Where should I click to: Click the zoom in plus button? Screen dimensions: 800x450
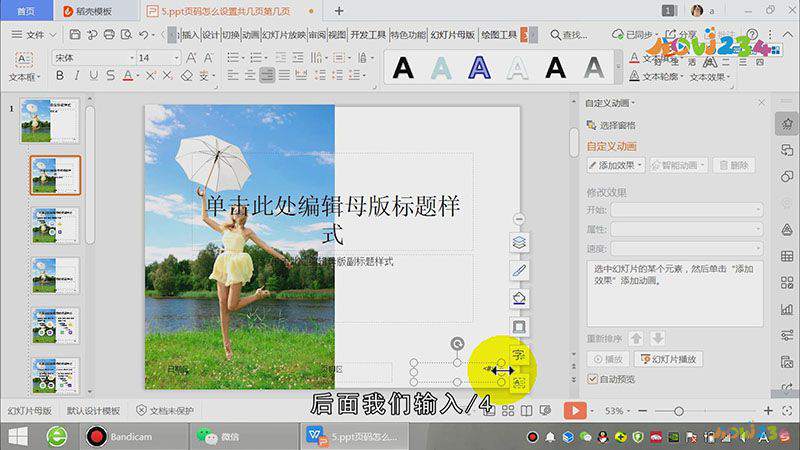pos(768,410)
